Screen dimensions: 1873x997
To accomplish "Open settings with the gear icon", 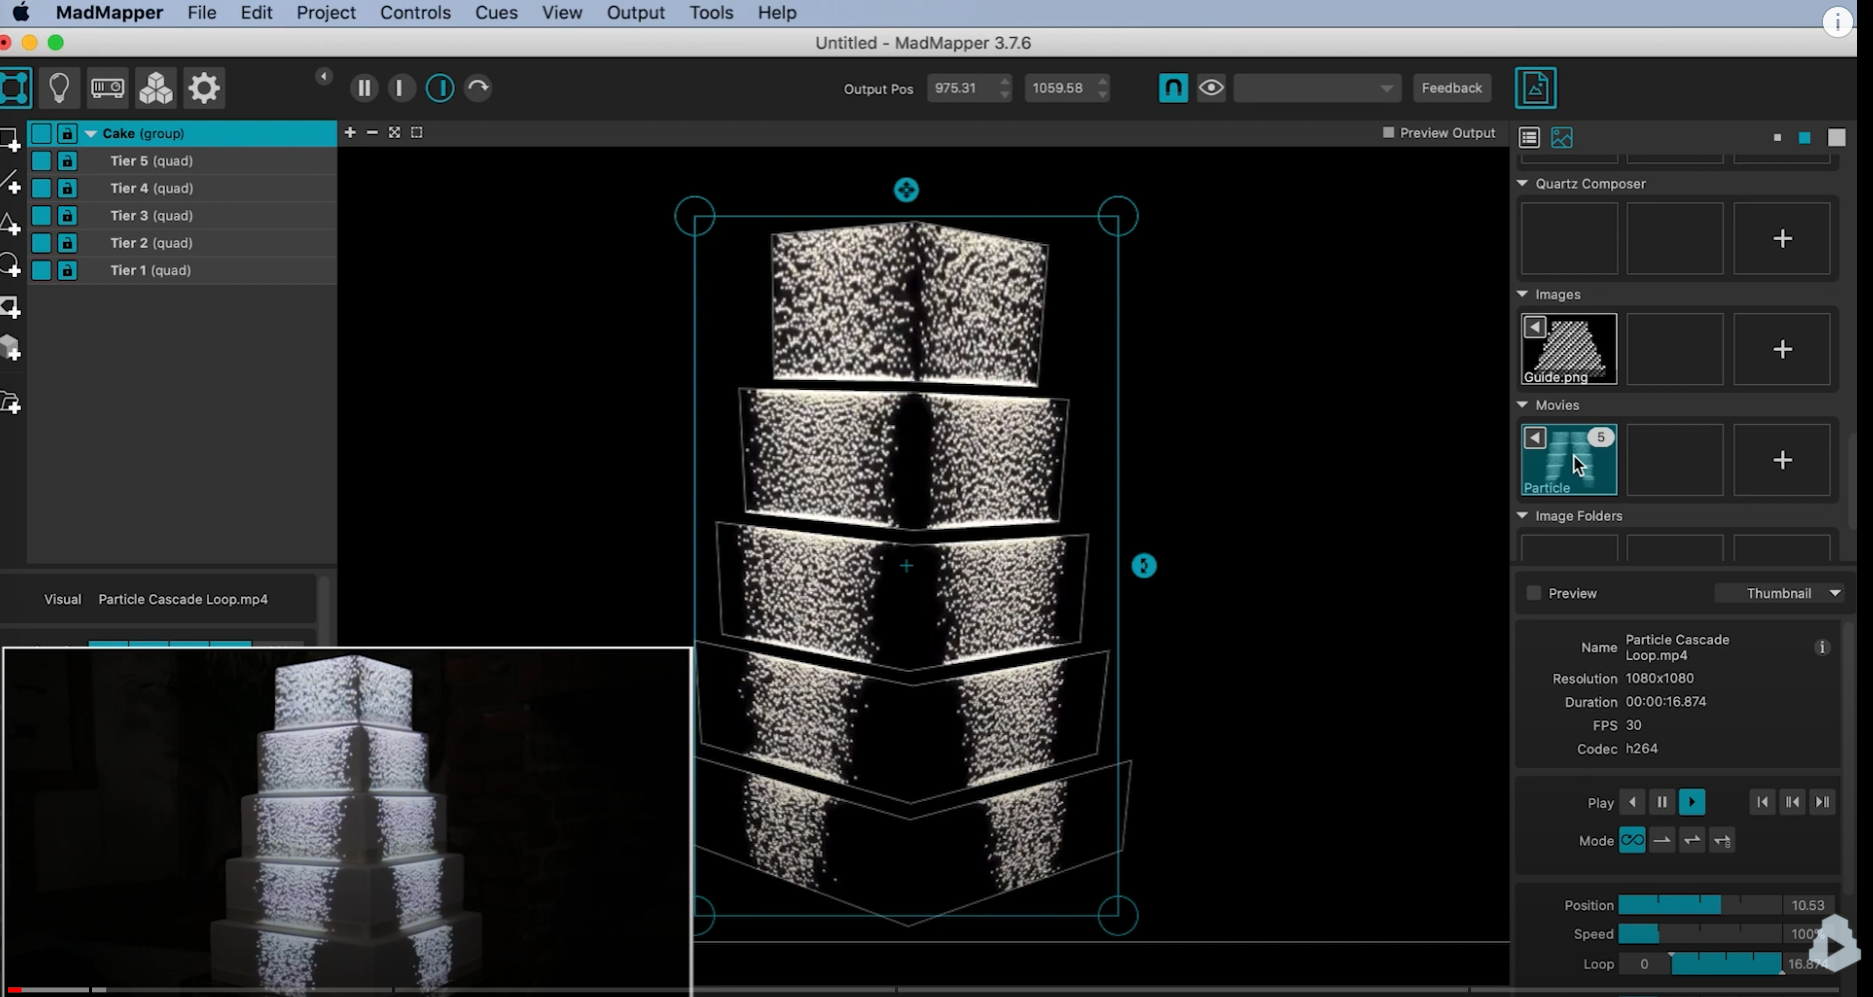I will 204,88.
